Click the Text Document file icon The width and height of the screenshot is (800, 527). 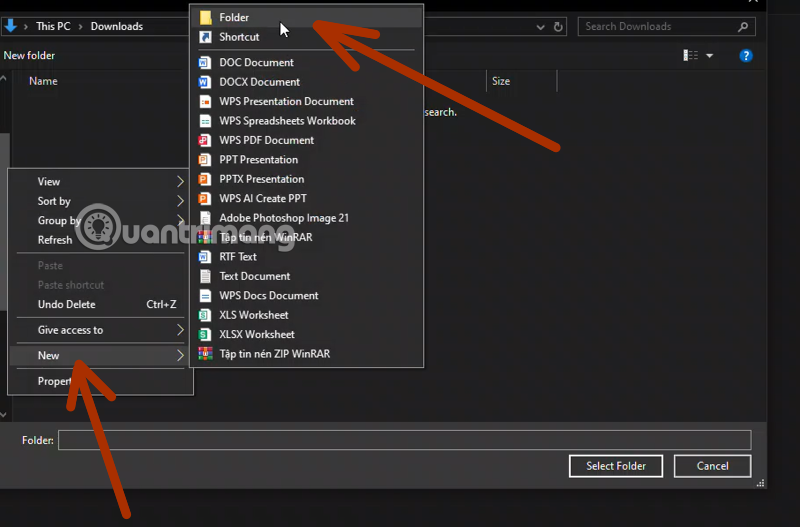click(205, 276)
